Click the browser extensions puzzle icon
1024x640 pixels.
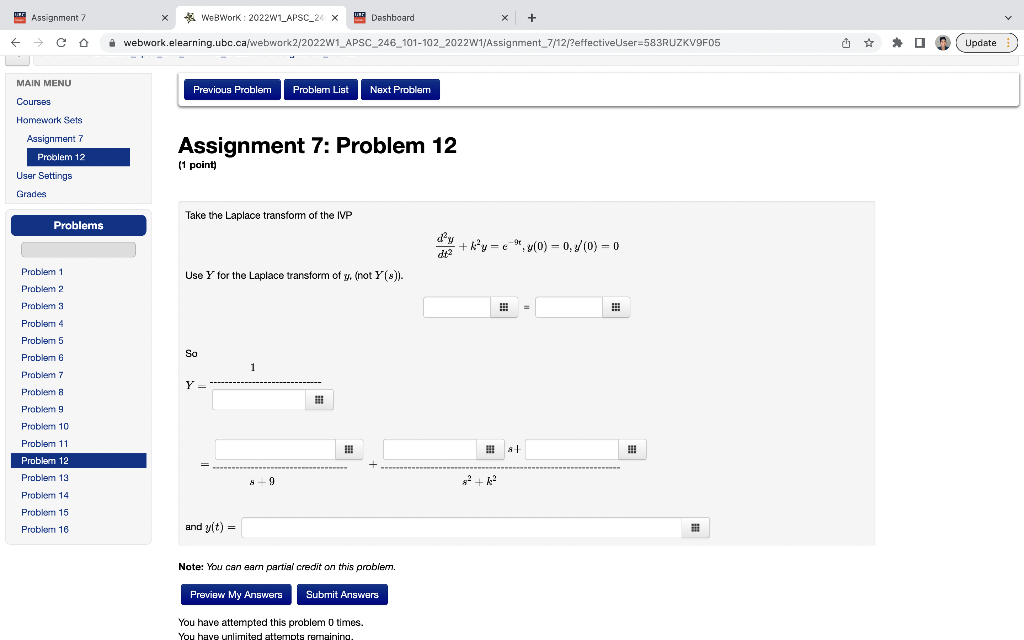click(895, 42)
